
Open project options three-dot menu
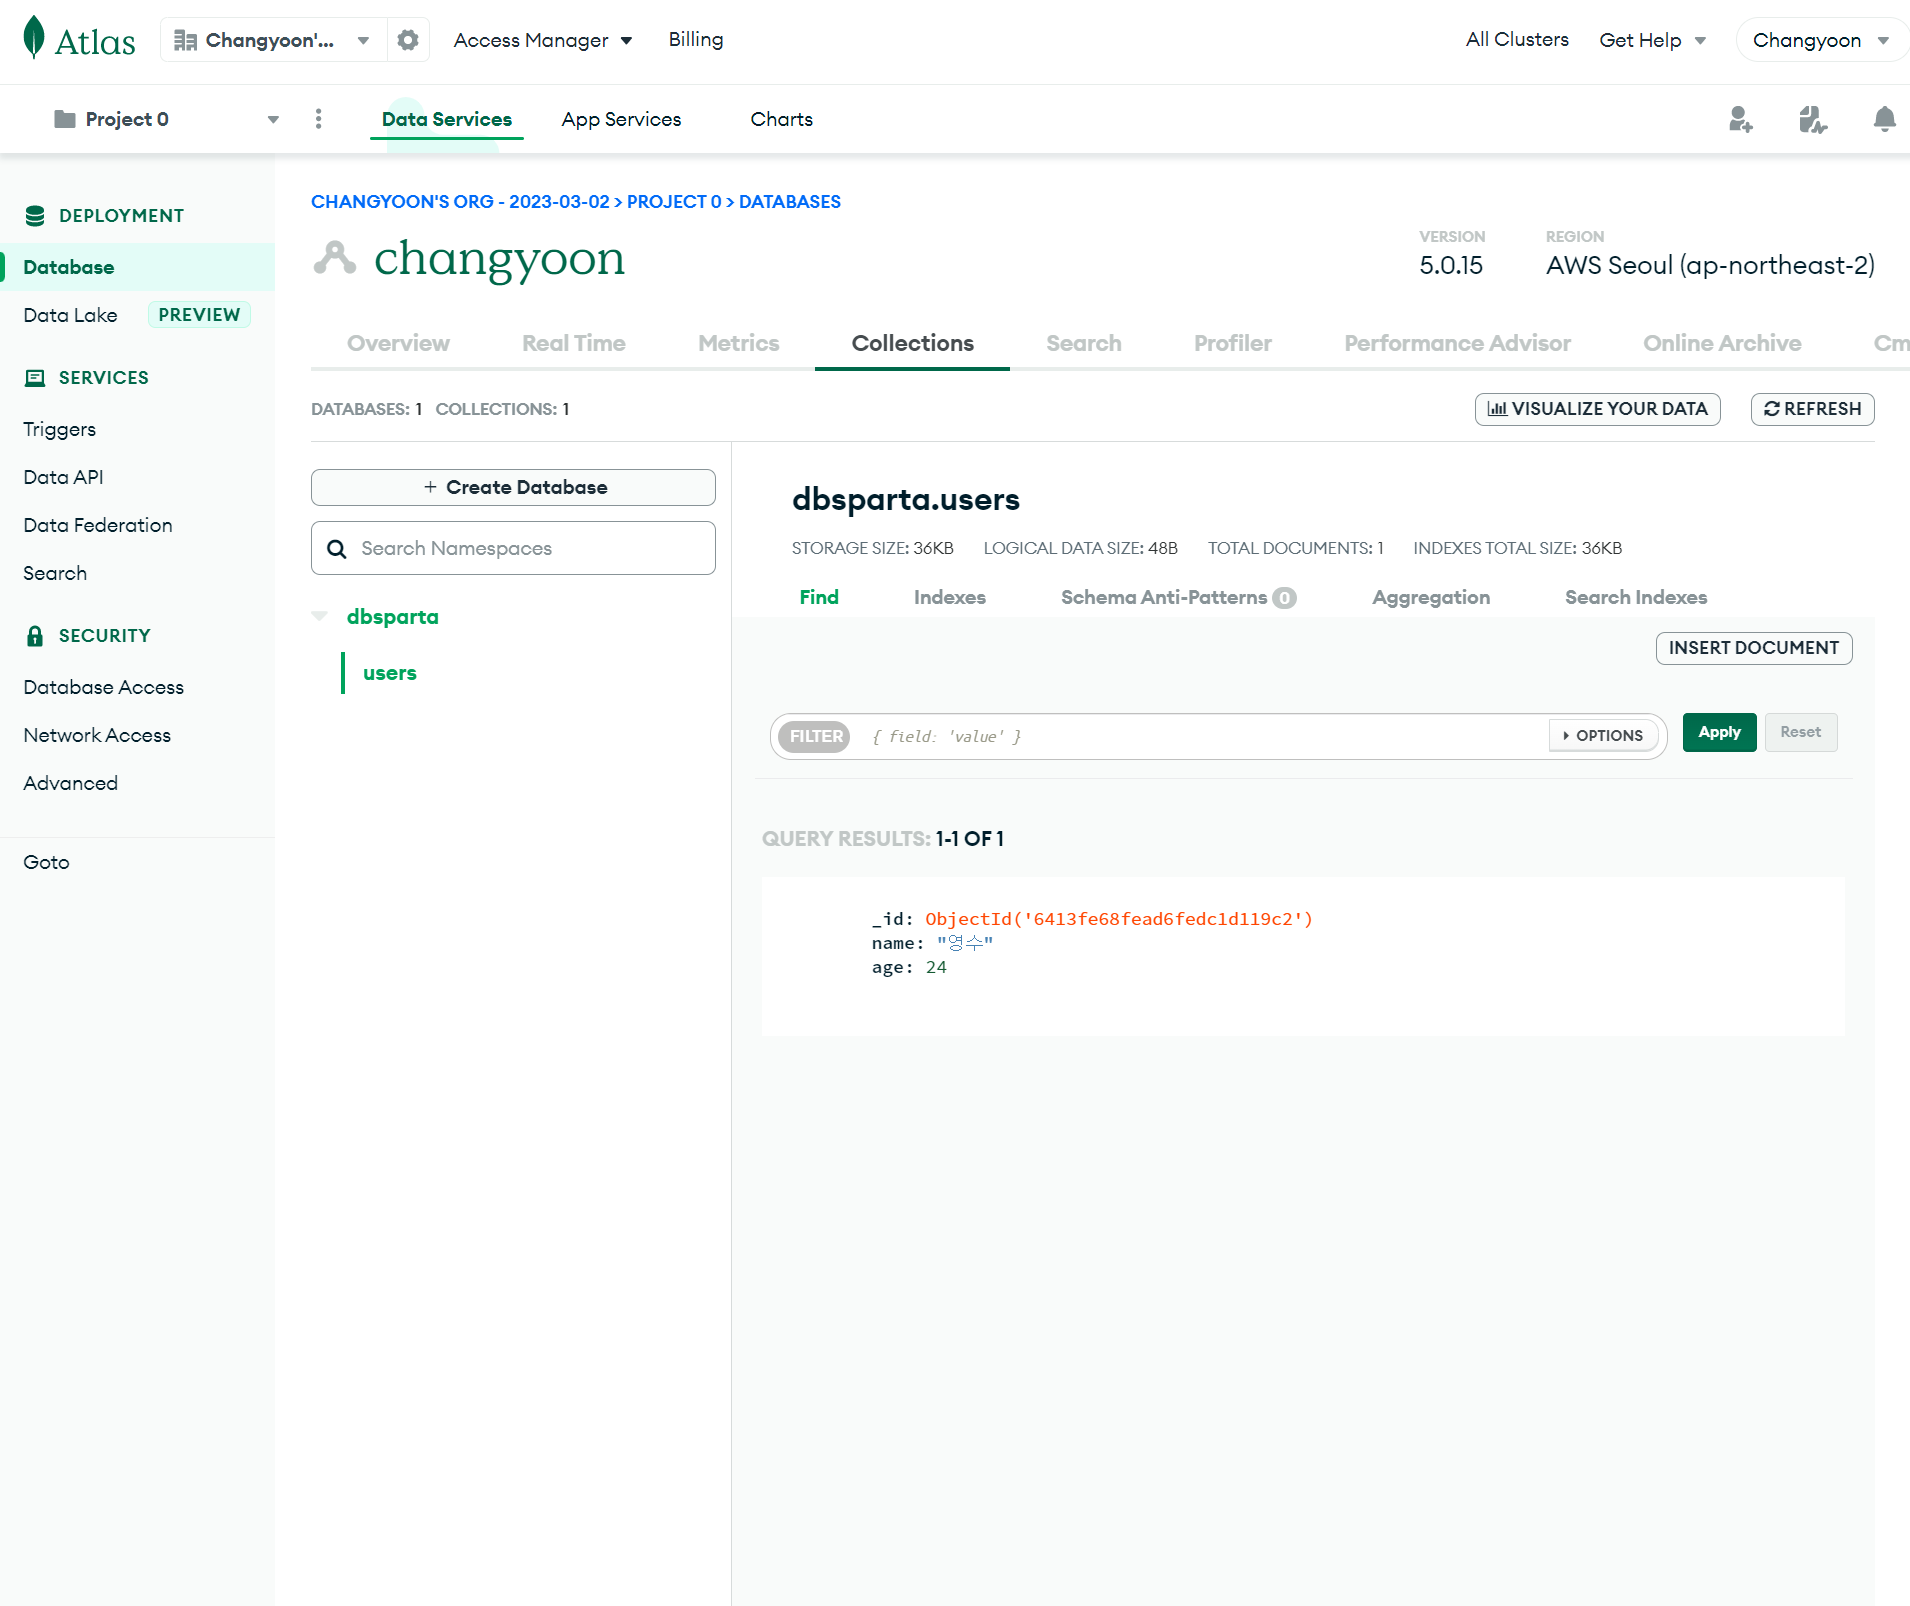click(318, 119)
